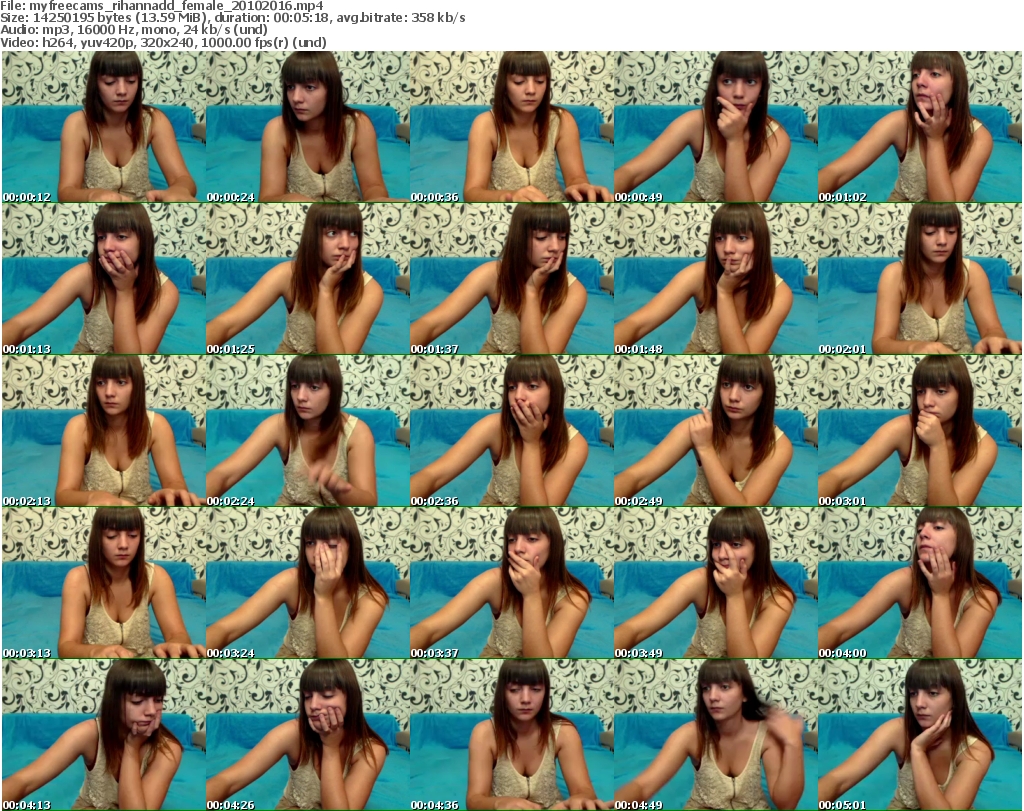This screenshot has width=1024, height=811.
Task: Open the frame timestamped 00:02:01
Action: (920, 279)
